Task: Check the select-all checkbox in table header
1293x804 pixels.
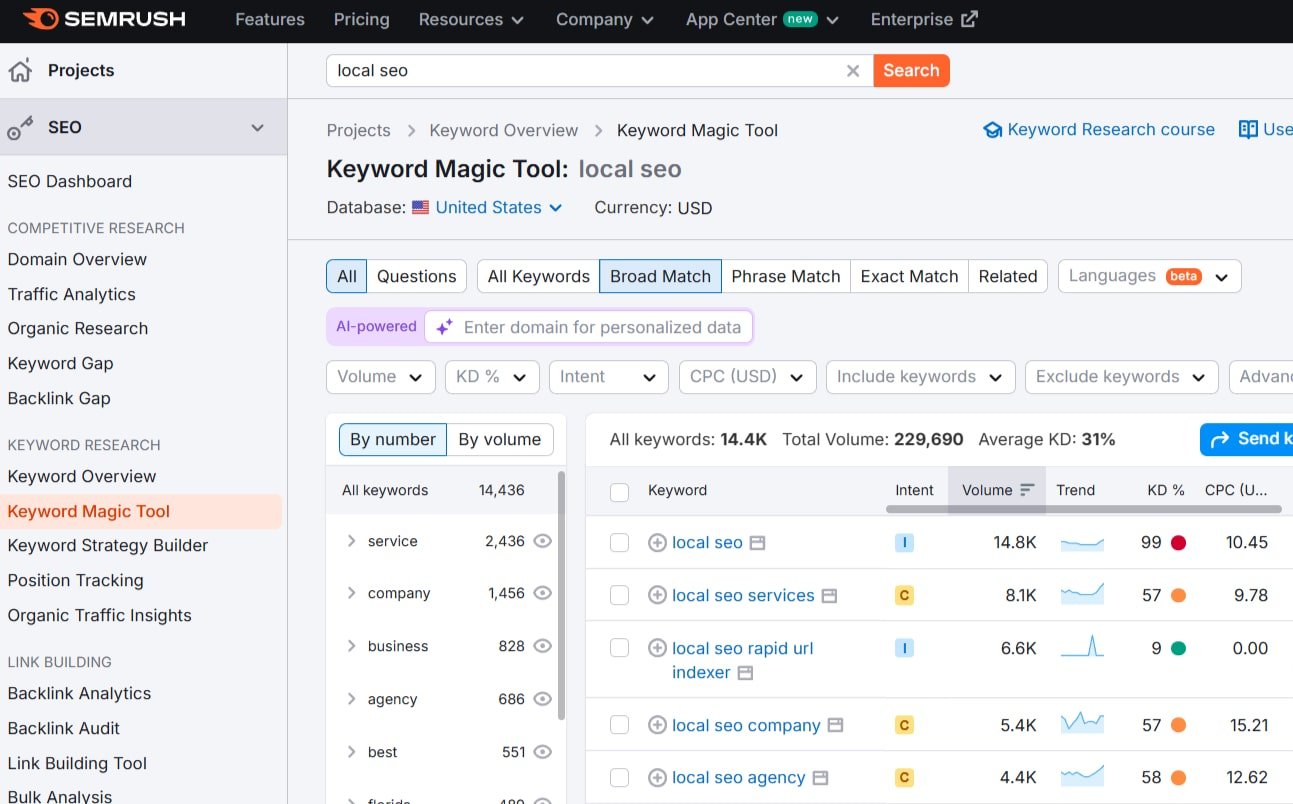Action: (619, 491)
